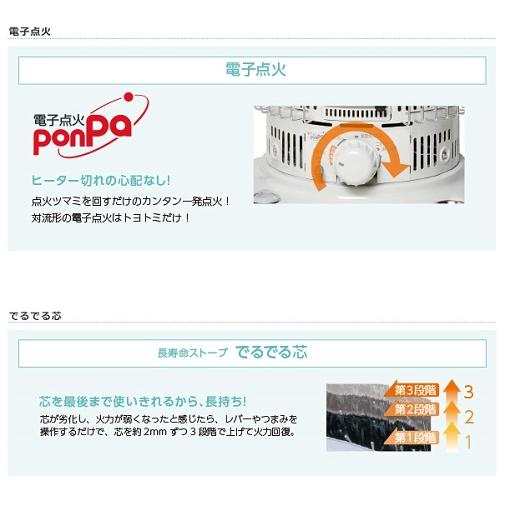Click the top orange upward arrow
The height and width of the screenshot is (505, 505).
pos(452,388)
